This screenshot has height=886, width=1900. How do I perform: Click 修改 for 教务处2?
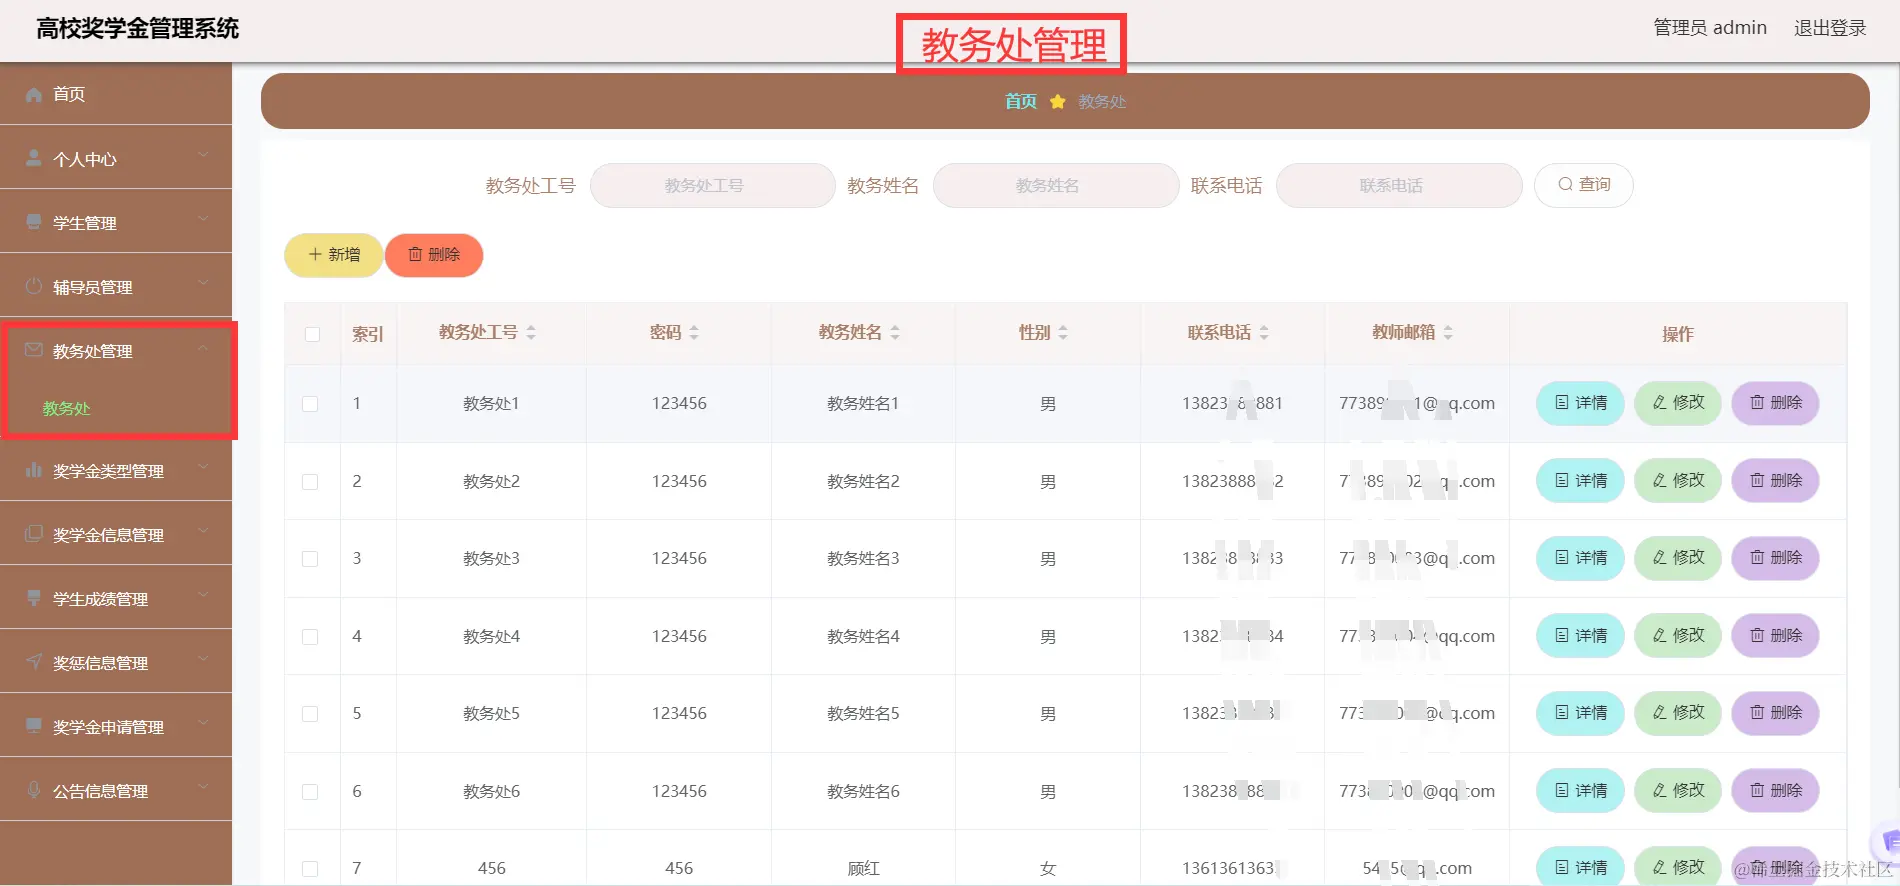click(1678, 481)
